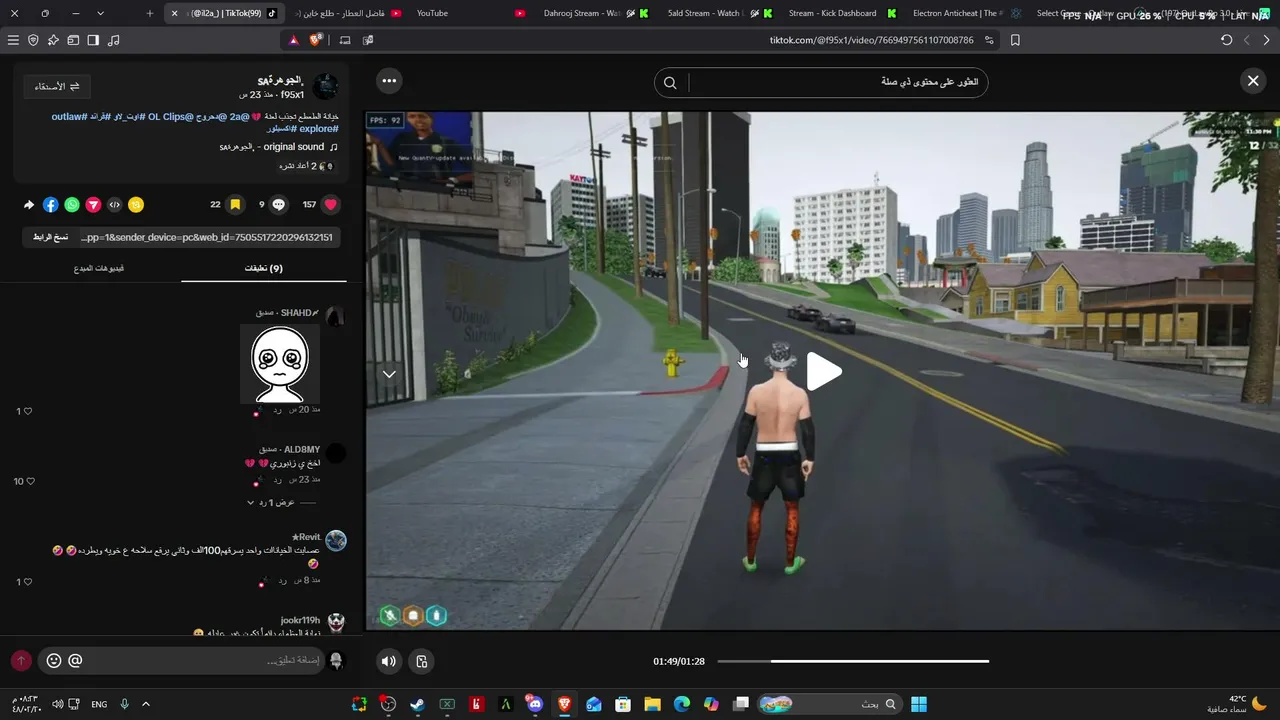Image resolution: width=1280 pixels, height=720 pixels.
Task: Open the Brave Shields lion icon
Action: click(x=316, y=40)
